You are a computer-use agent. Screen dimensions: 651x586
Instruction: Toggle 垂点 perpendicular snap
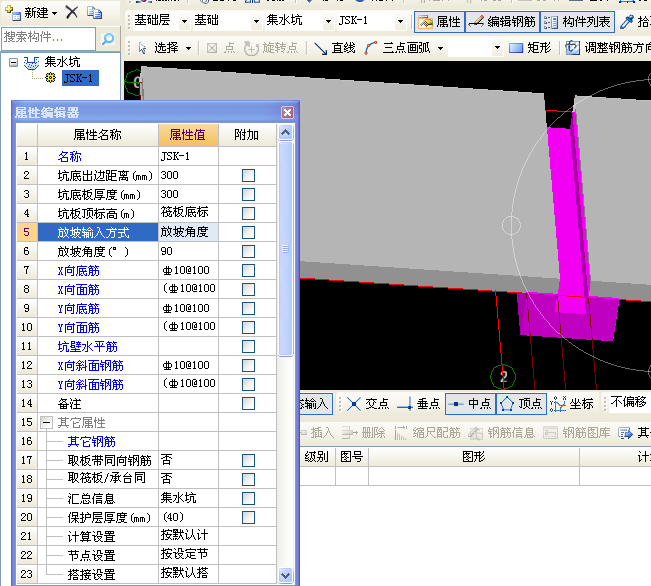point(418,404)
